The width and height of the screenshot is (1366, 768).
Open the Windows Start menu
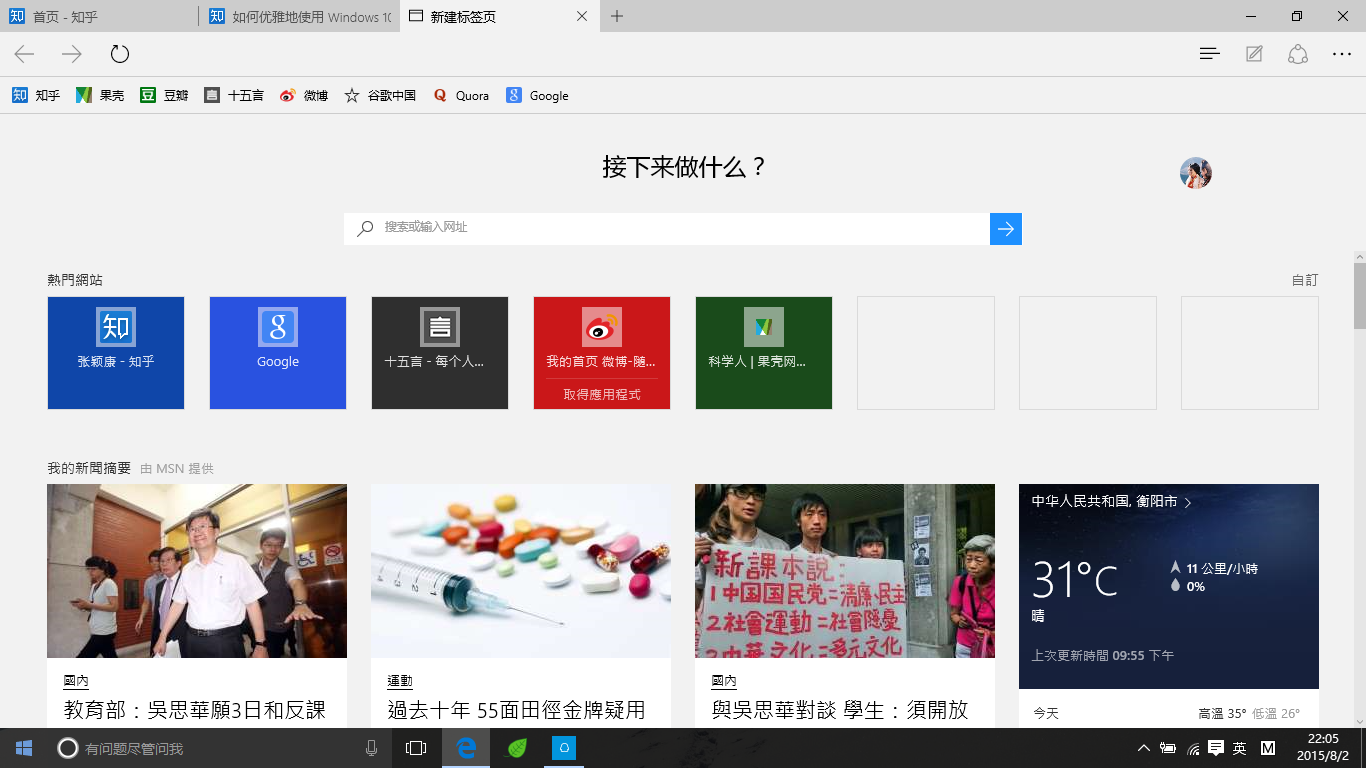tap(24, 748)
